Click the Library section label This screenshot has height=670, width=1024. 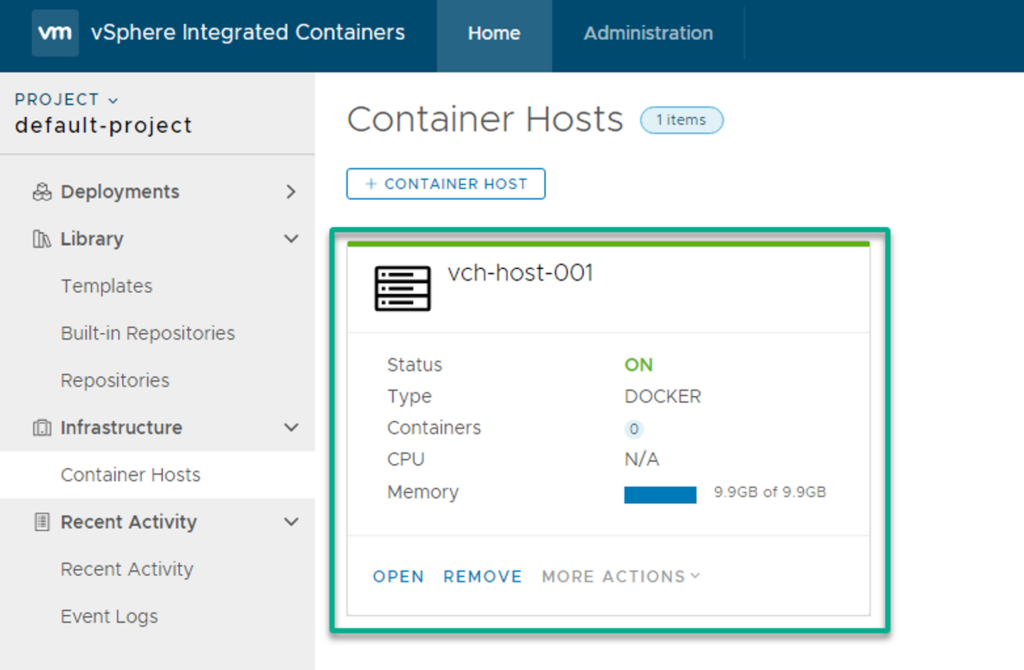92,239
